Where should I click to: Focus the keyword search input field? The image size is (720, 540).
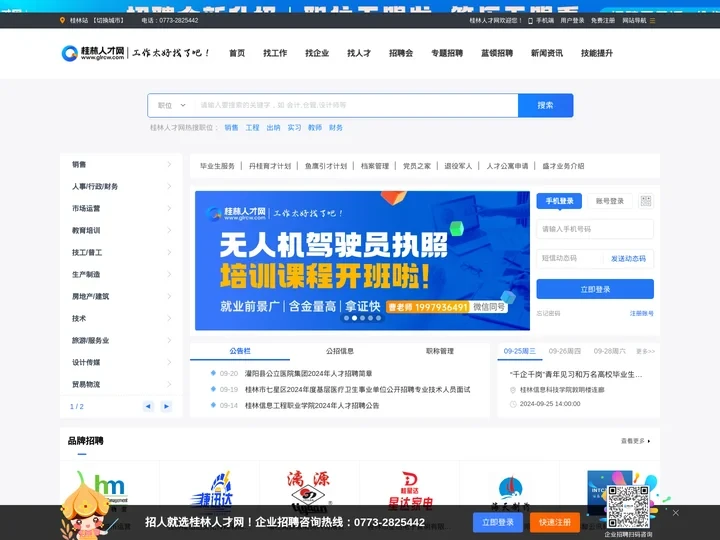click(x=356, y=105)
